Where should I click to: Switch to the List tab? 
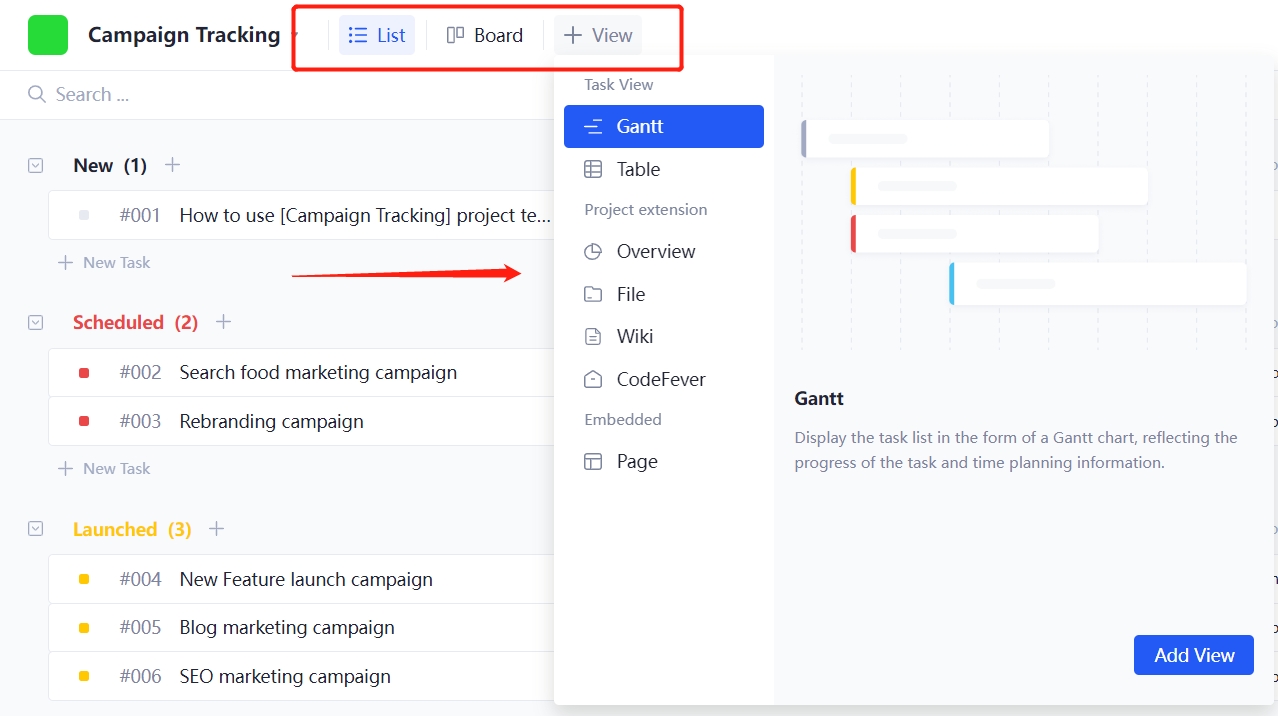tap(377, 34)
